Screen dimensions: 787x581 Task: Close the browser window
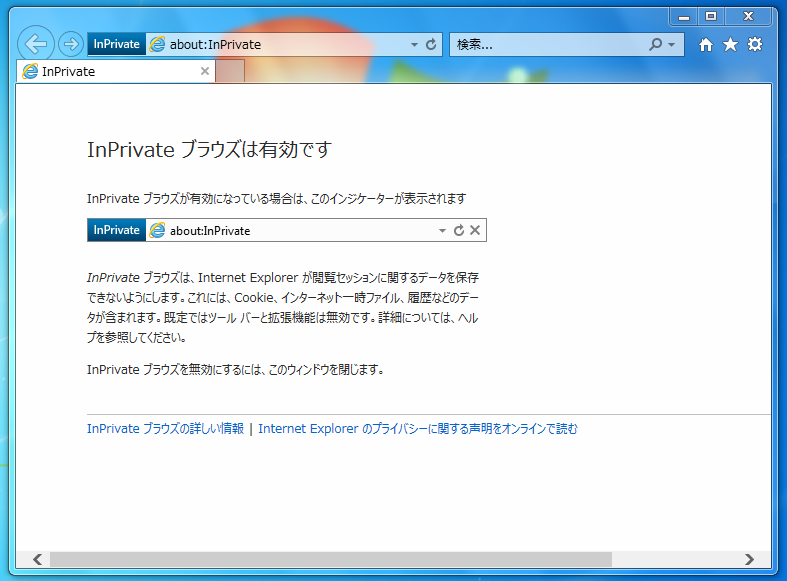pos(748,17)
